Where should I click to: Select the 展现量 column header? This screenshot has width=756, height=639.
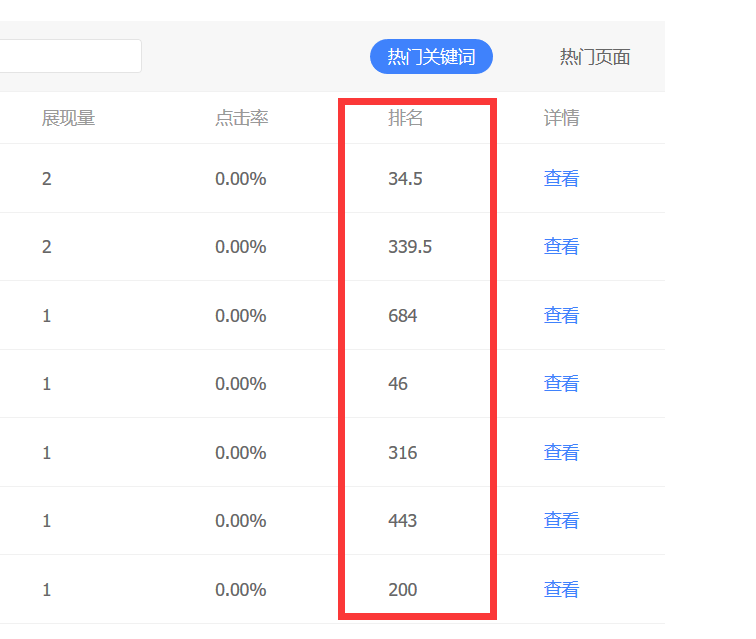(x=68, y=118)
